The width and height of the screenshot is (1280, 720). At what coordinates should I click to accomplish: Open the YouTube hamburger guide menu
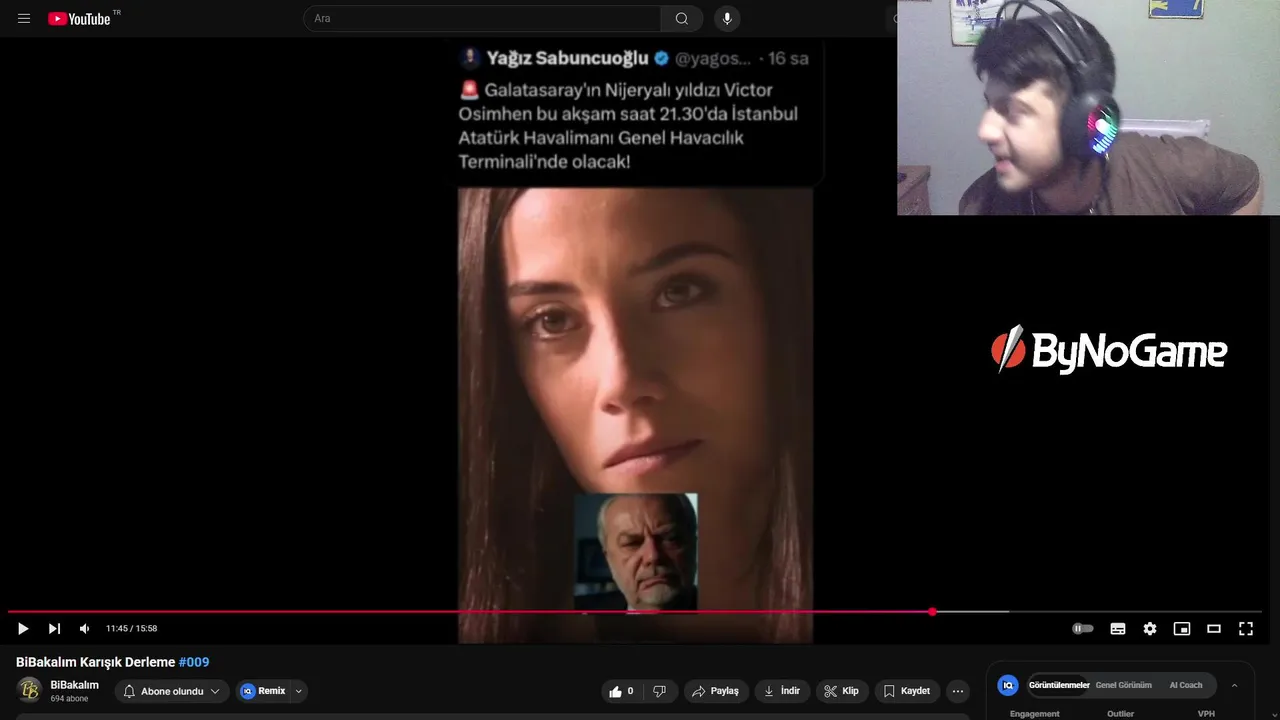point(24,18)
